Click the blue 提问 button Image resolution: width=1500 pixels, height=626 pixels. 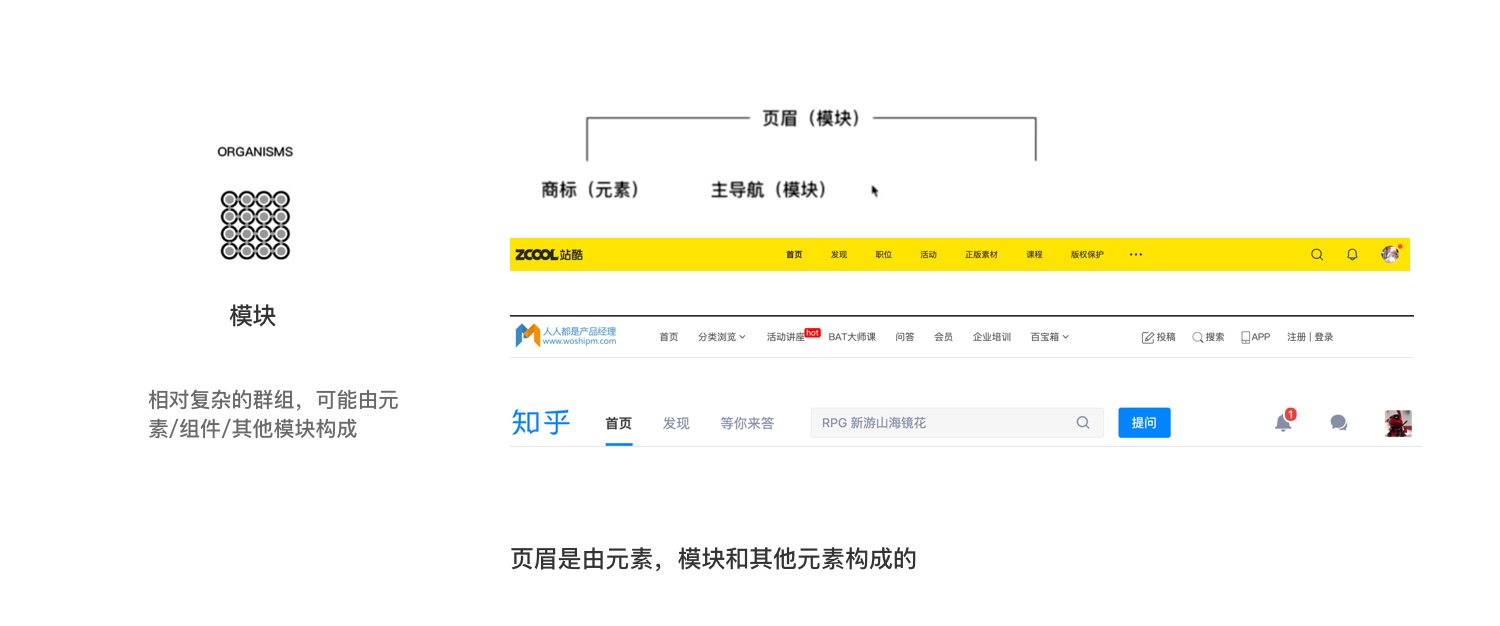coord(1144,423)
